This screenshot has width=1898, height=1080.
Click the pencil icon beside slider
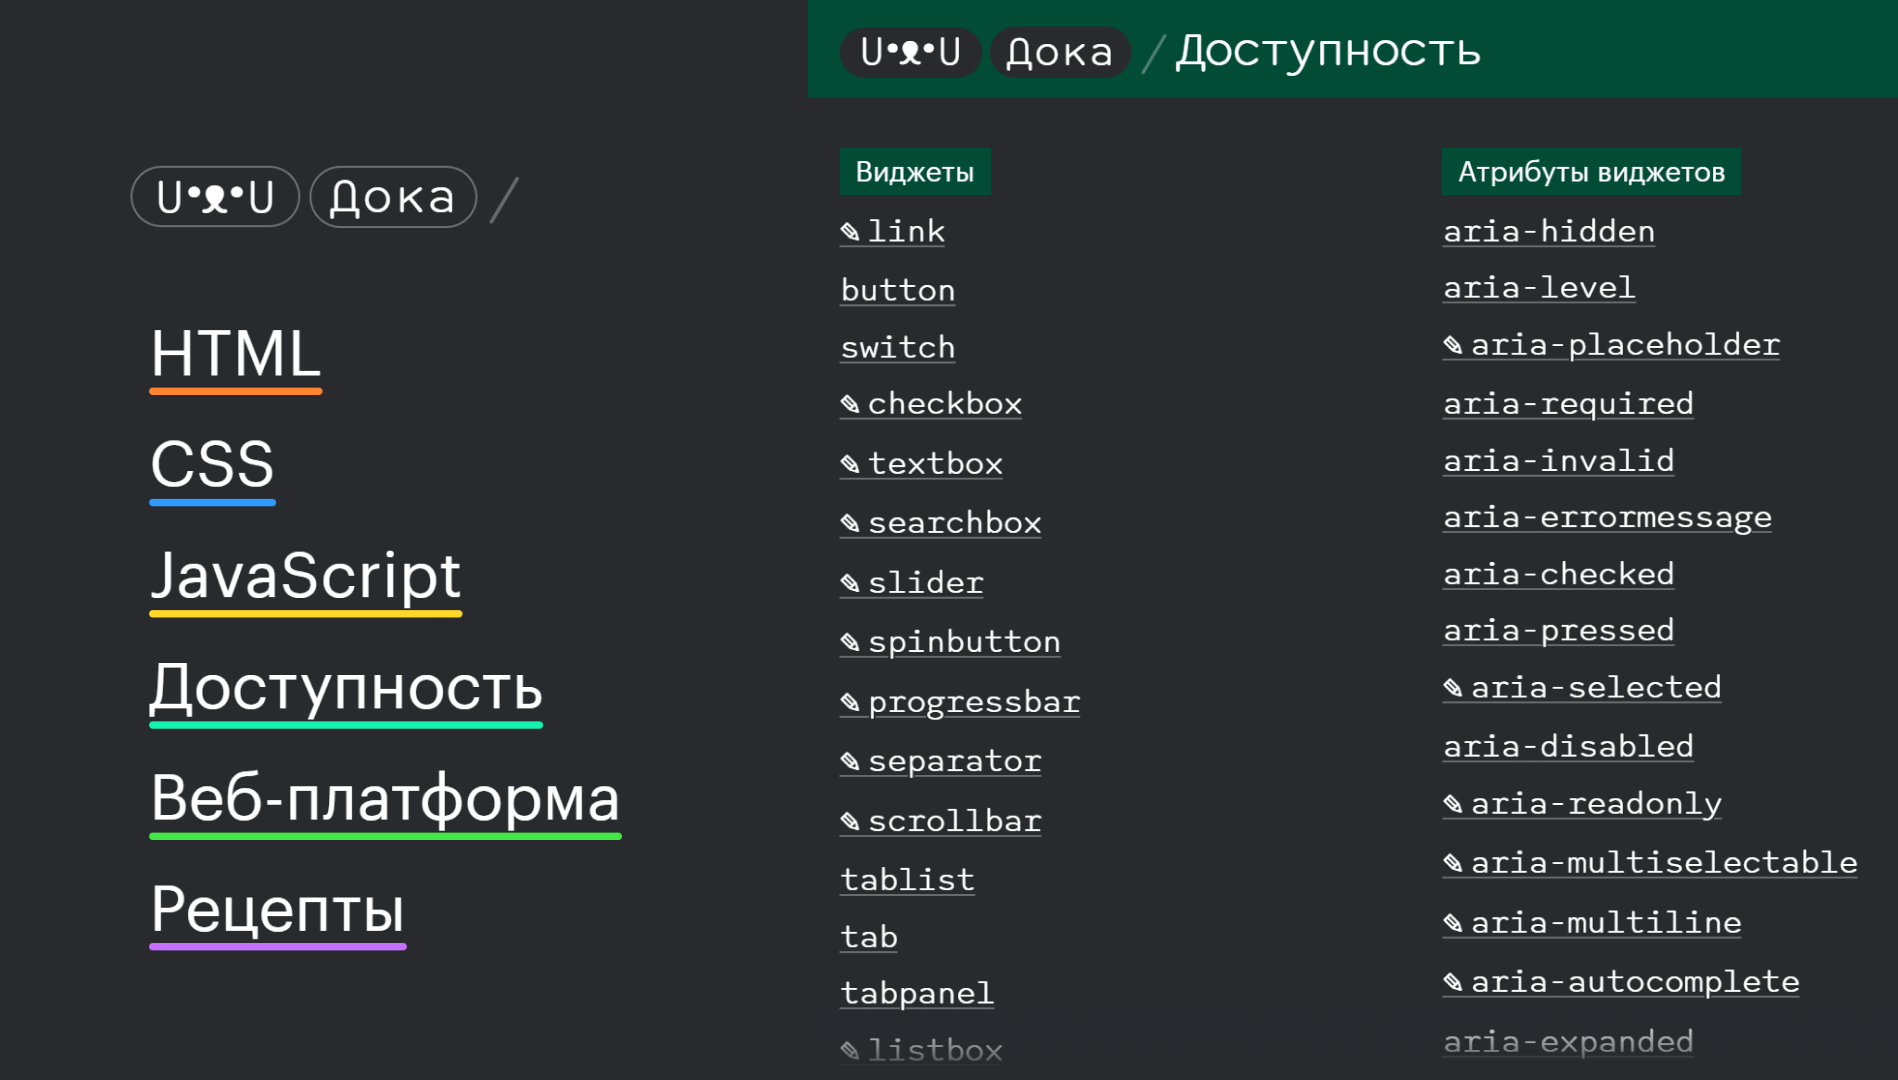point(850,583)
